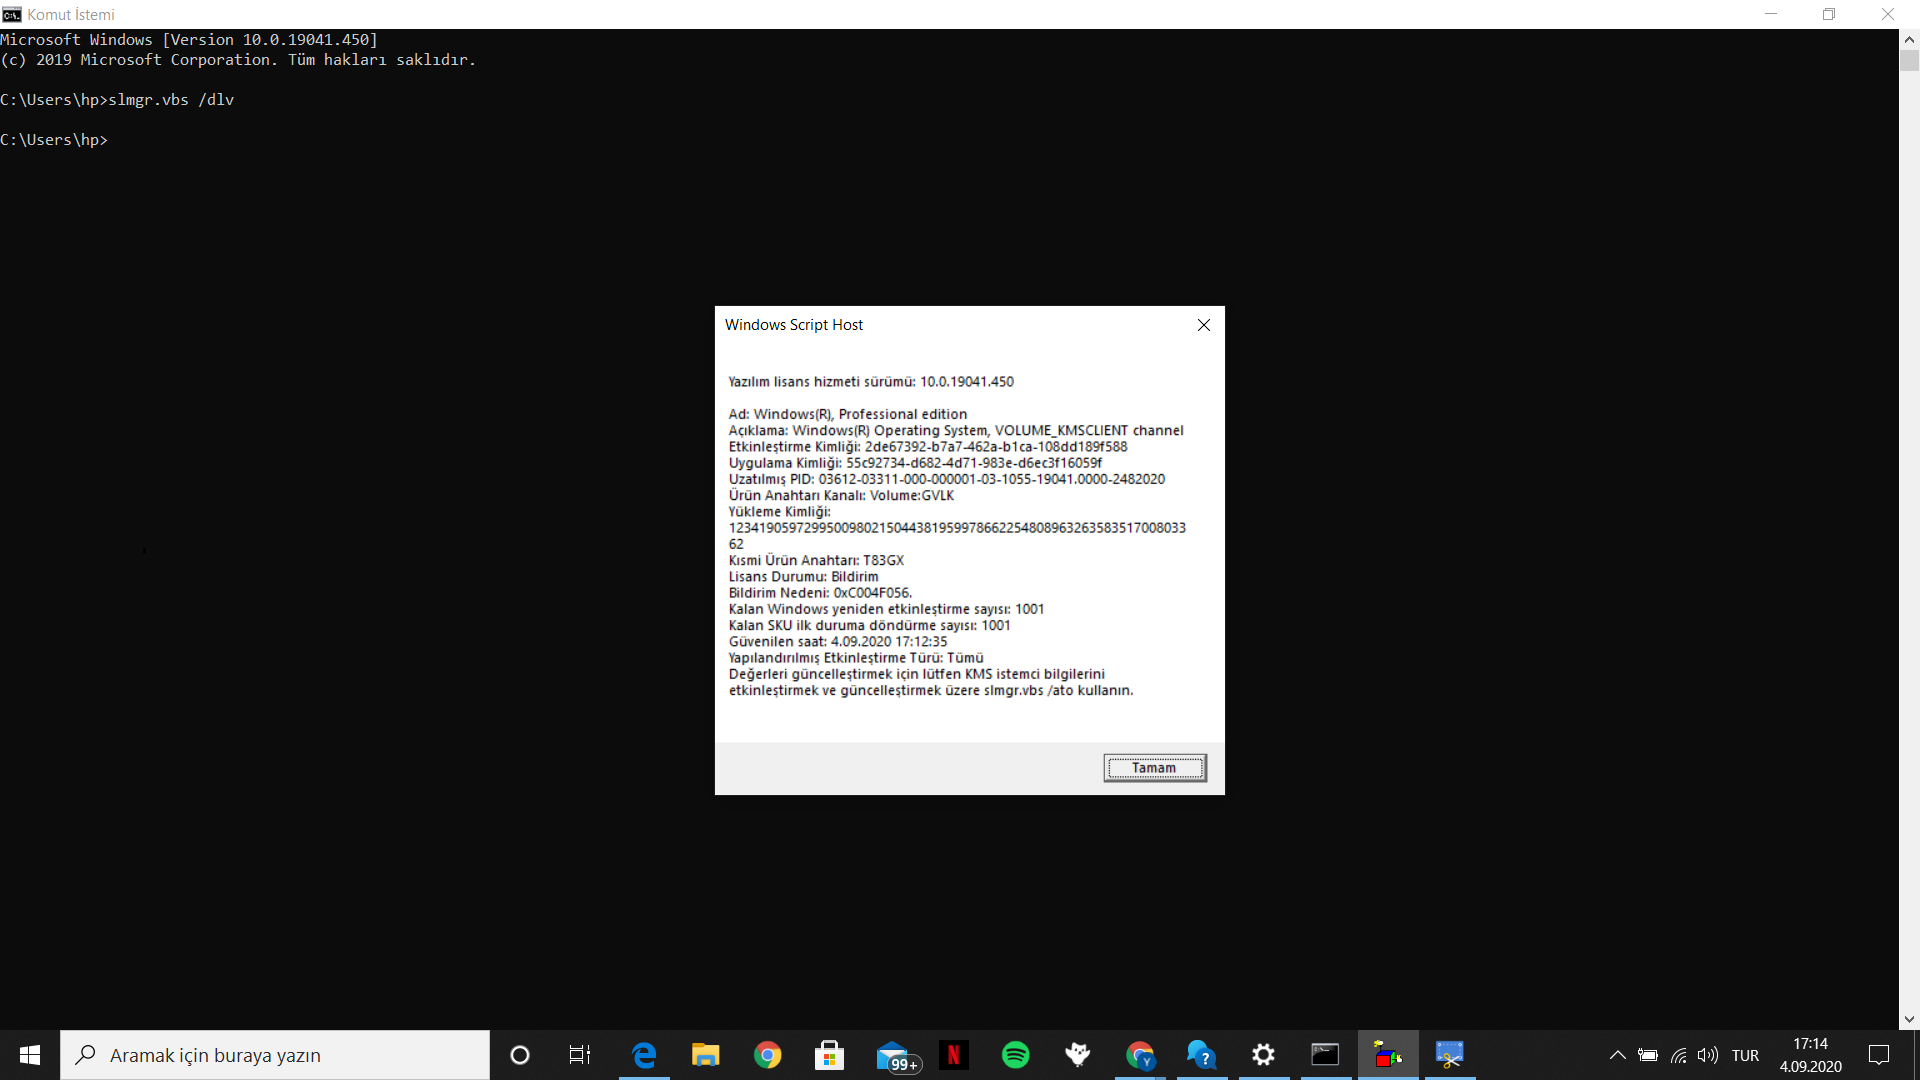Open the second Chrome profile icon

1140,1055
